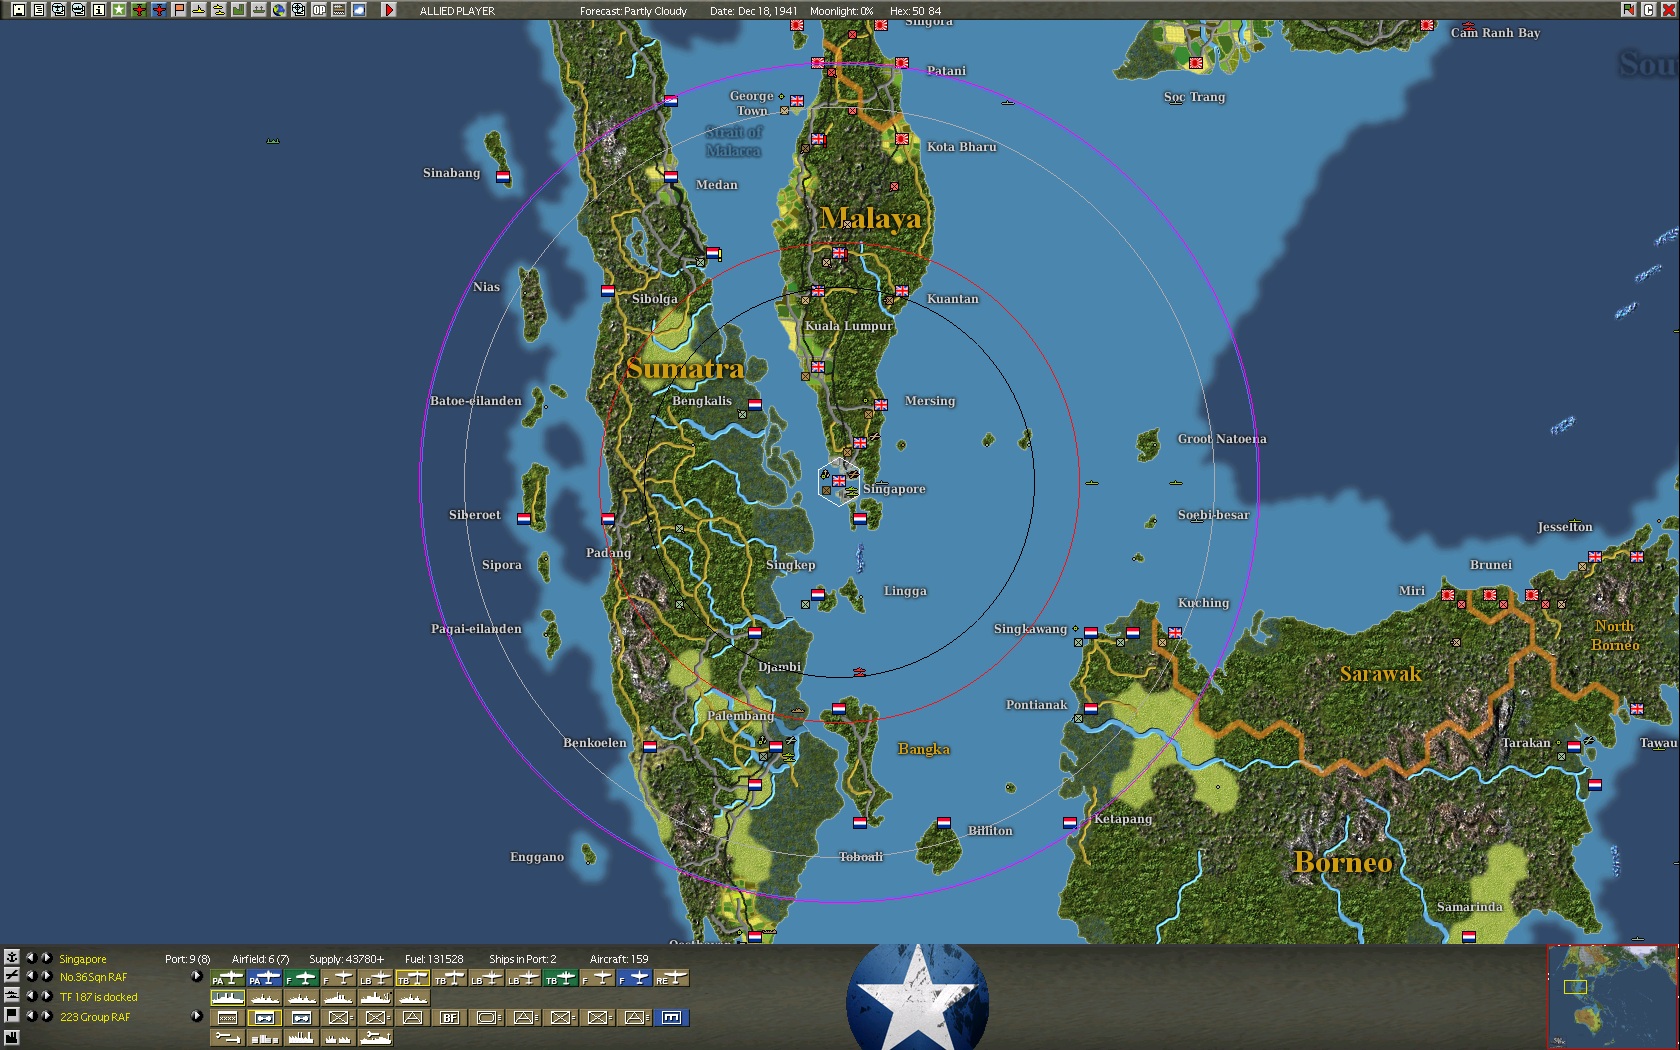Click the factory industry icon at bottom left

(x=12, y=1038)
